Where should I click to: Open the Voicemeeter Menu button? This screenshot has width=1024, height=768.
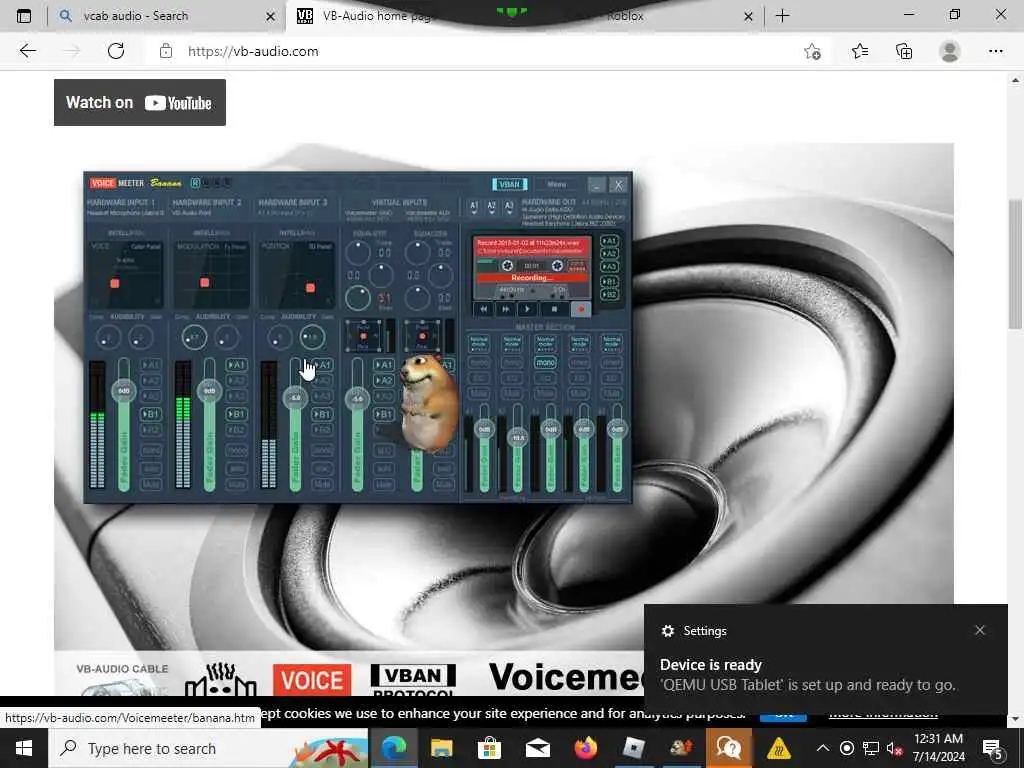(x=557, y=184)
